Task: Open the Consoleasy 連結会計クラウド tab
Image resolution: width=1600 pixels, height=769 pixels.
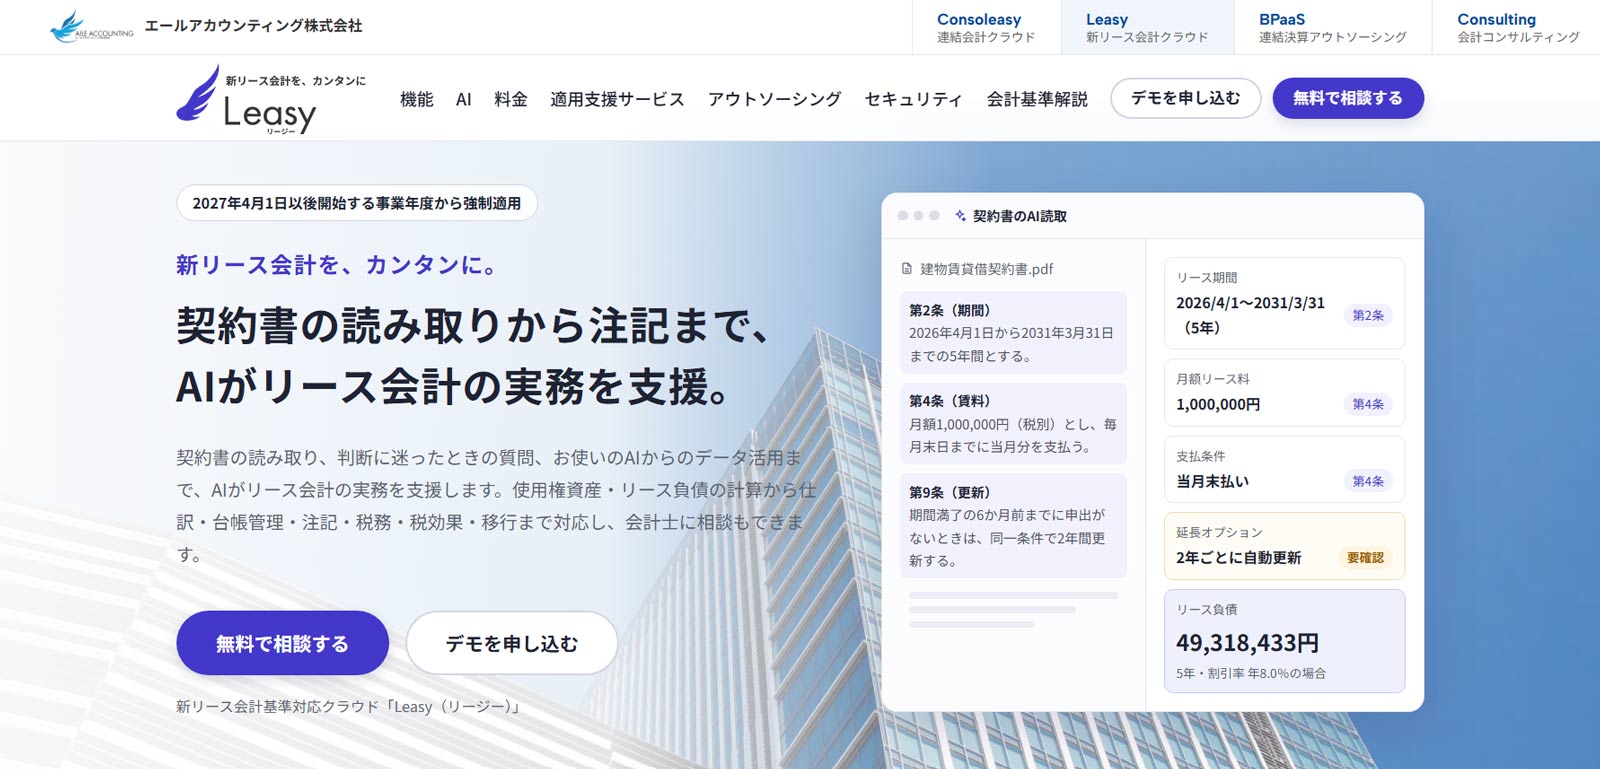Action: coord(986,27)
